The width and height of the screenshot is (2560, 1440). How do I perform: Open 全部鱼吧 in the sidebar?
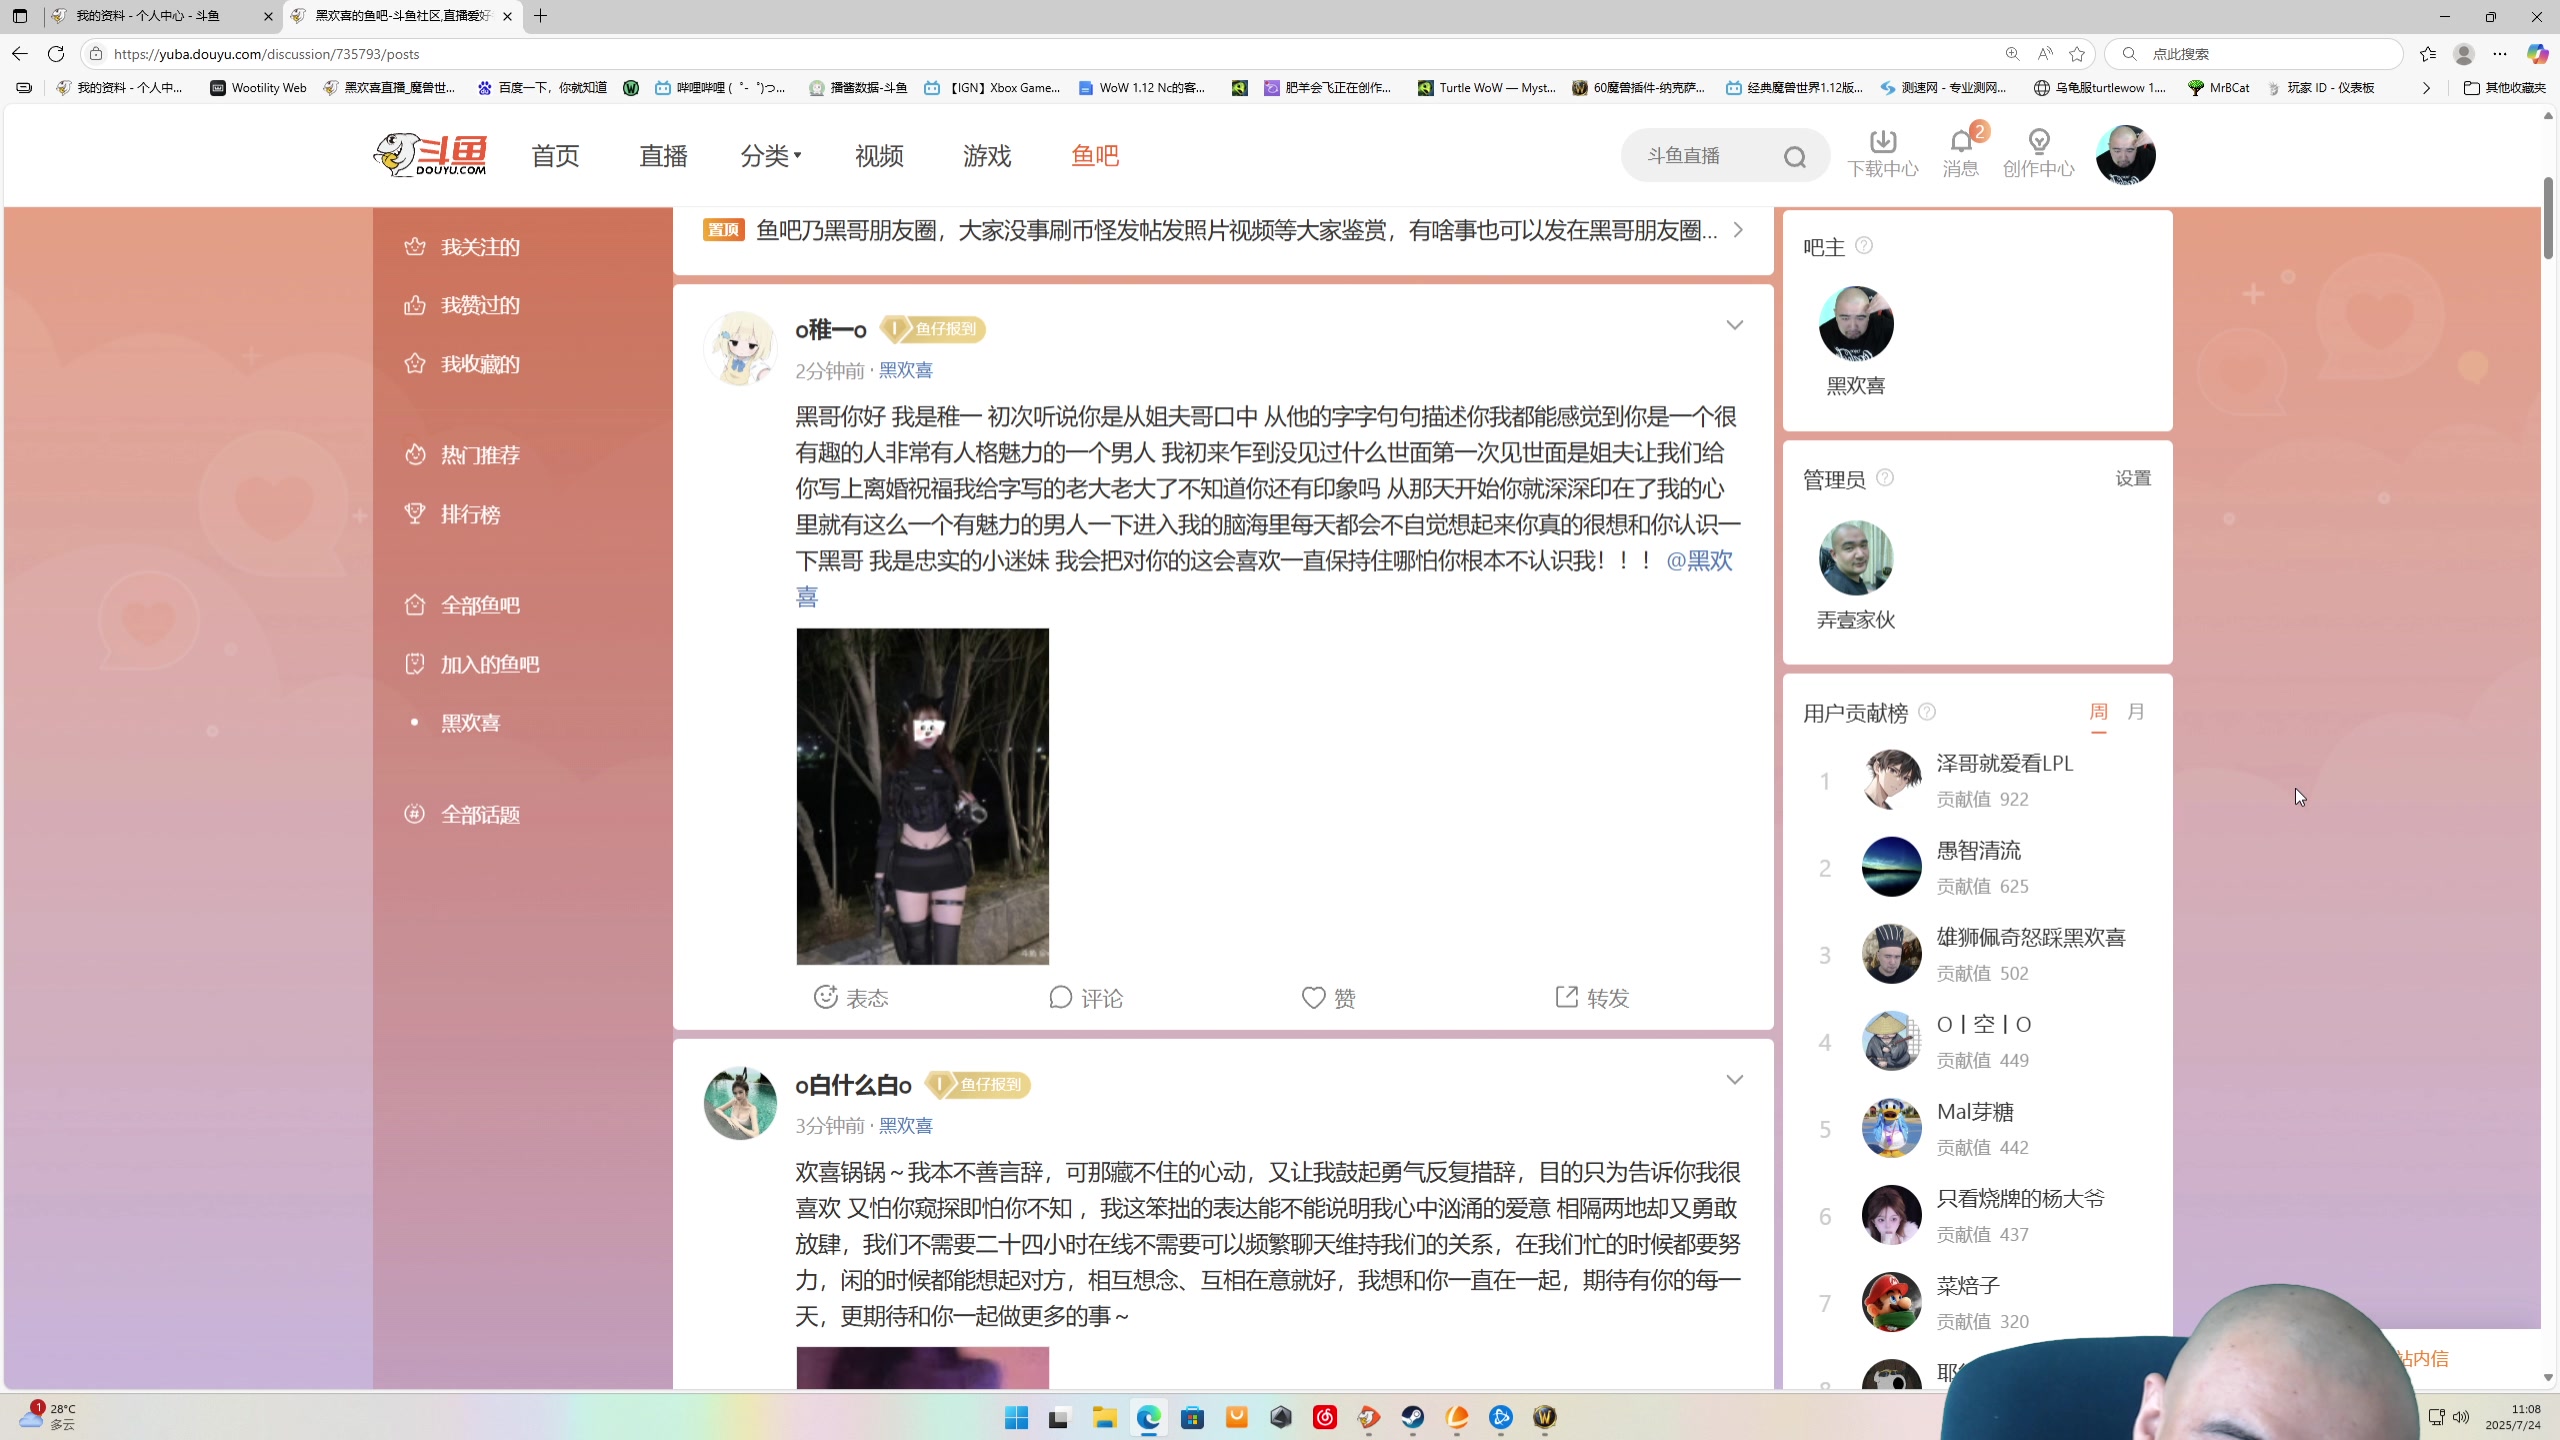click(462, 605)
